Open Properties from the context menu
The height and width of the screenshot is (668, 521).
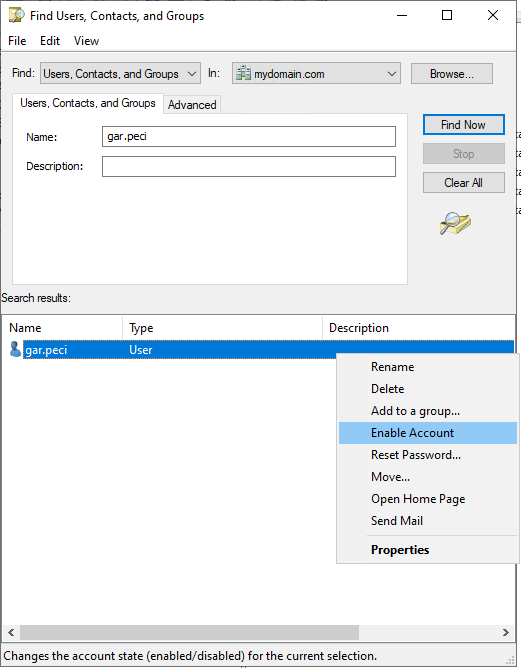[x=428, y=550]
